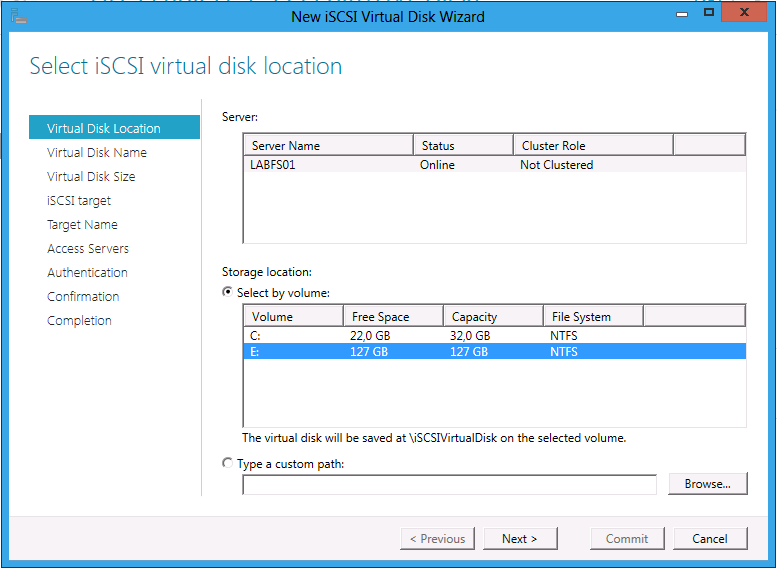This screenshot has height=568, width=777.
Task: Sort volumes by Free Space column
Action: click(393, 317)
